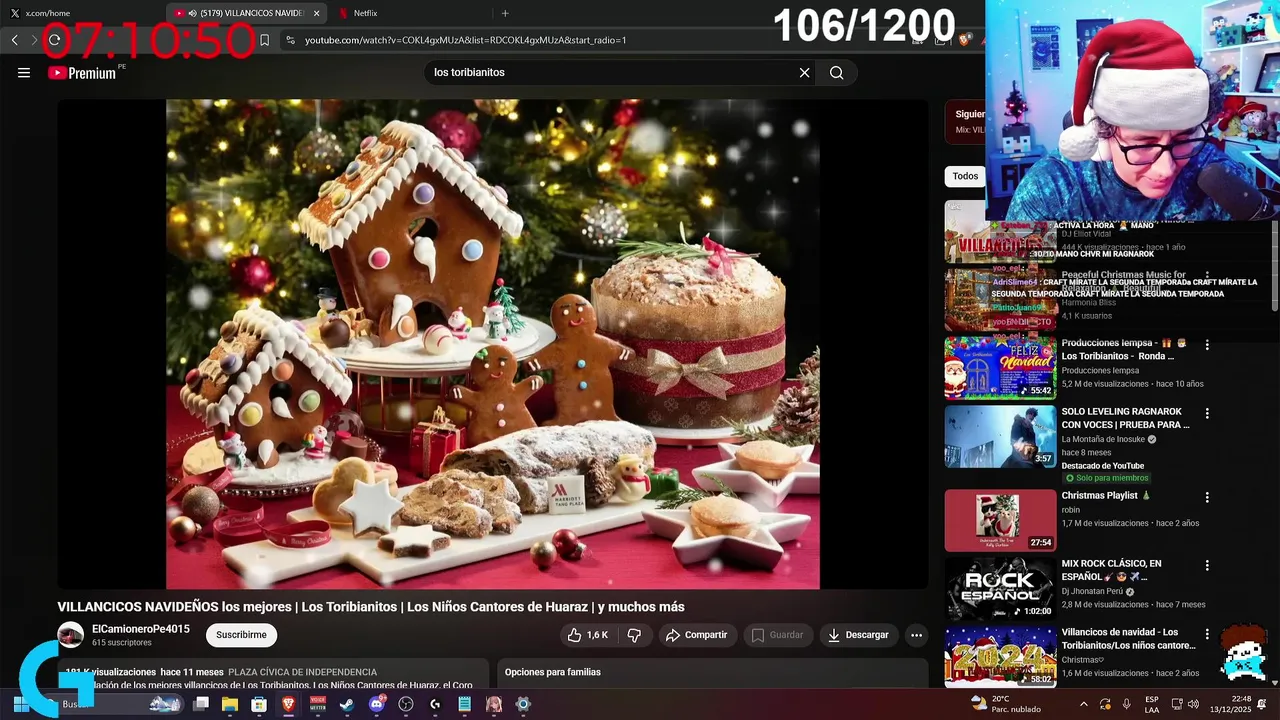Reload the current page
This screenshot has height=720, width=1280.
[x=54, y=40]
